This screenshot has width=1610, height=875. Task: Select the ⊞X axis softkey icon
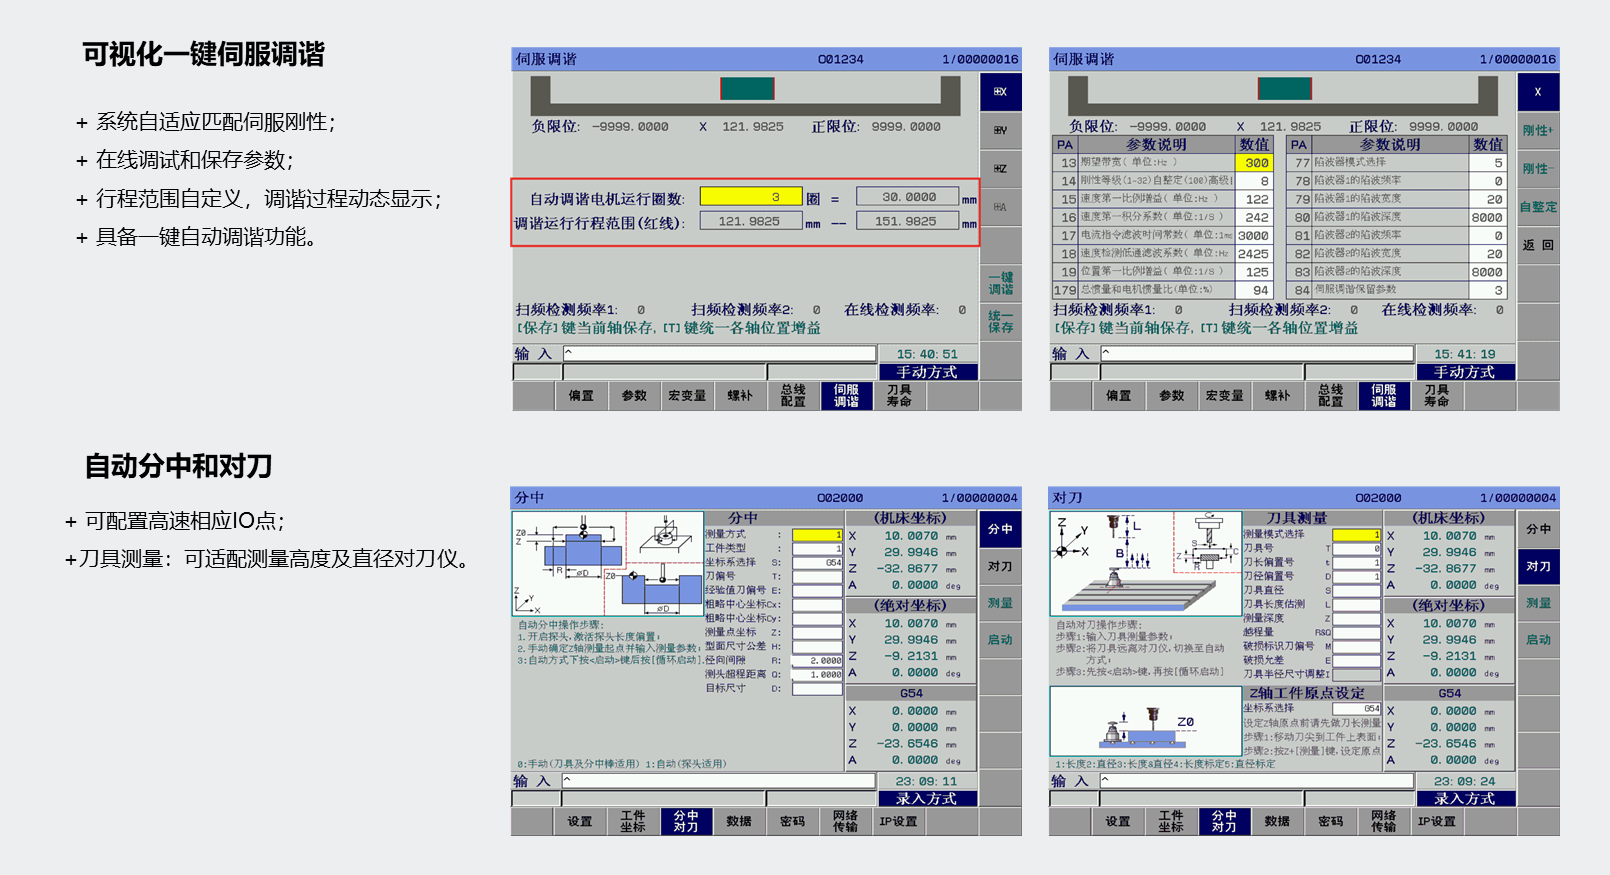pyautogui.click(x=1000, y=92)
